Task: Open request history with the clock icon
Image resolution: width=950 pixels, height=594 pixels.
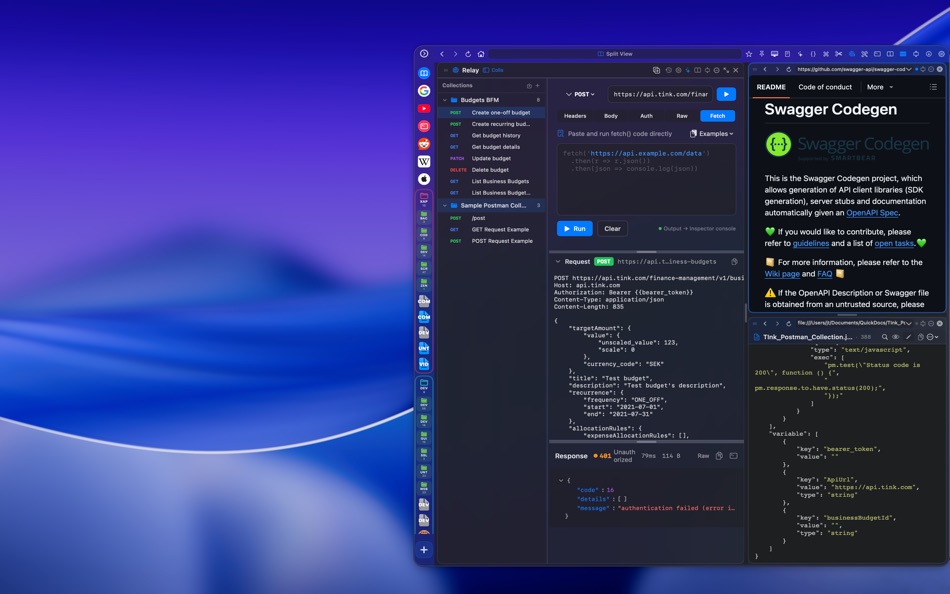Action: pos(668,70)
